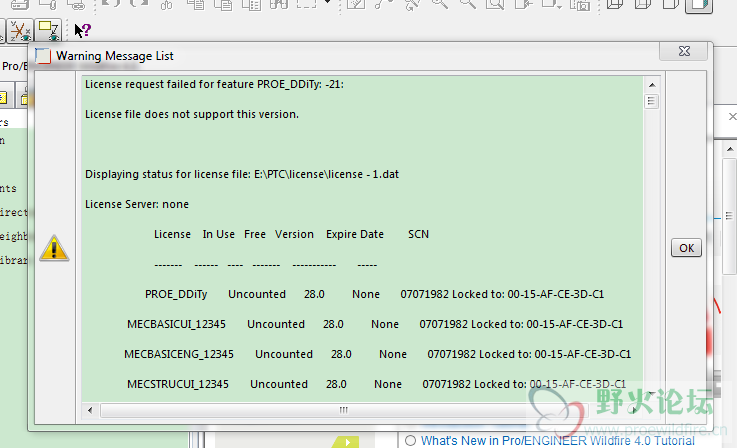Viewport: 737px width, 448px height.
Task: Click the 'Warning Message List' title text
Action: [115, 56]
